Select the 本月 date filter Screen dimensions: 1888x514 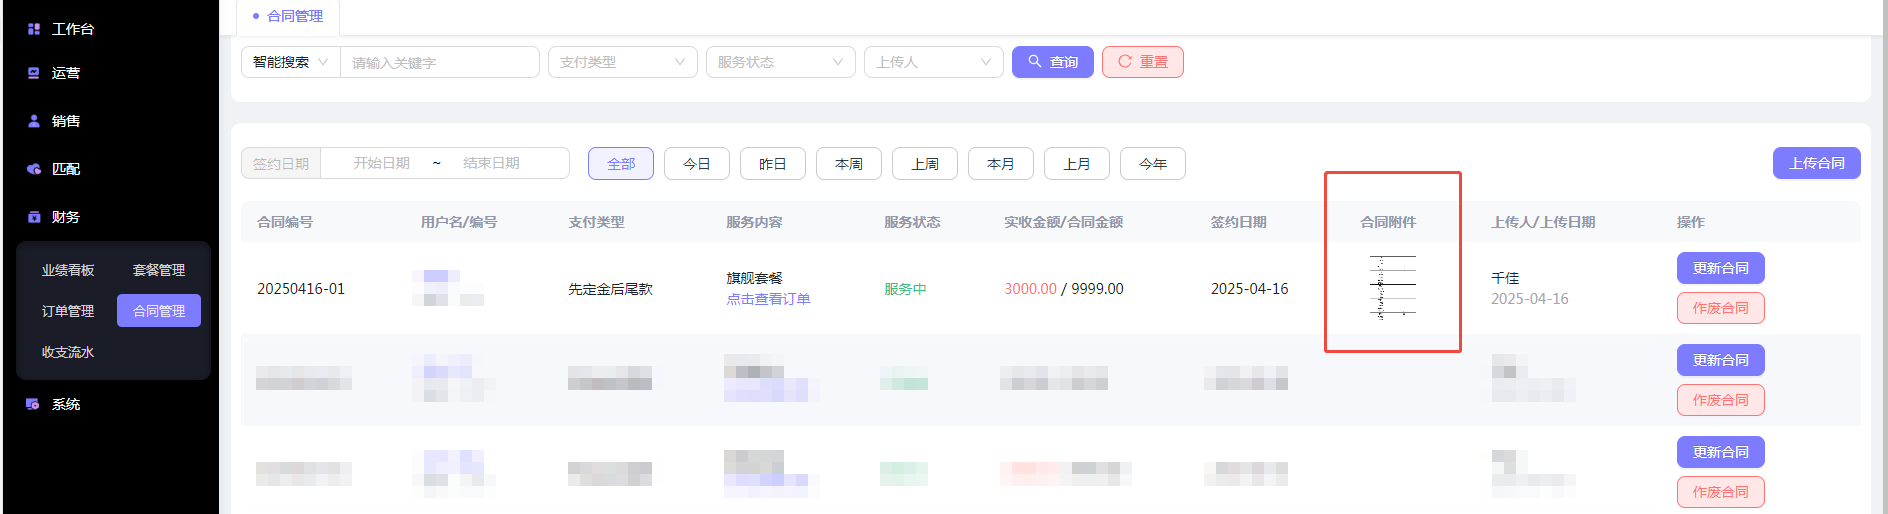click(1001, 163)
